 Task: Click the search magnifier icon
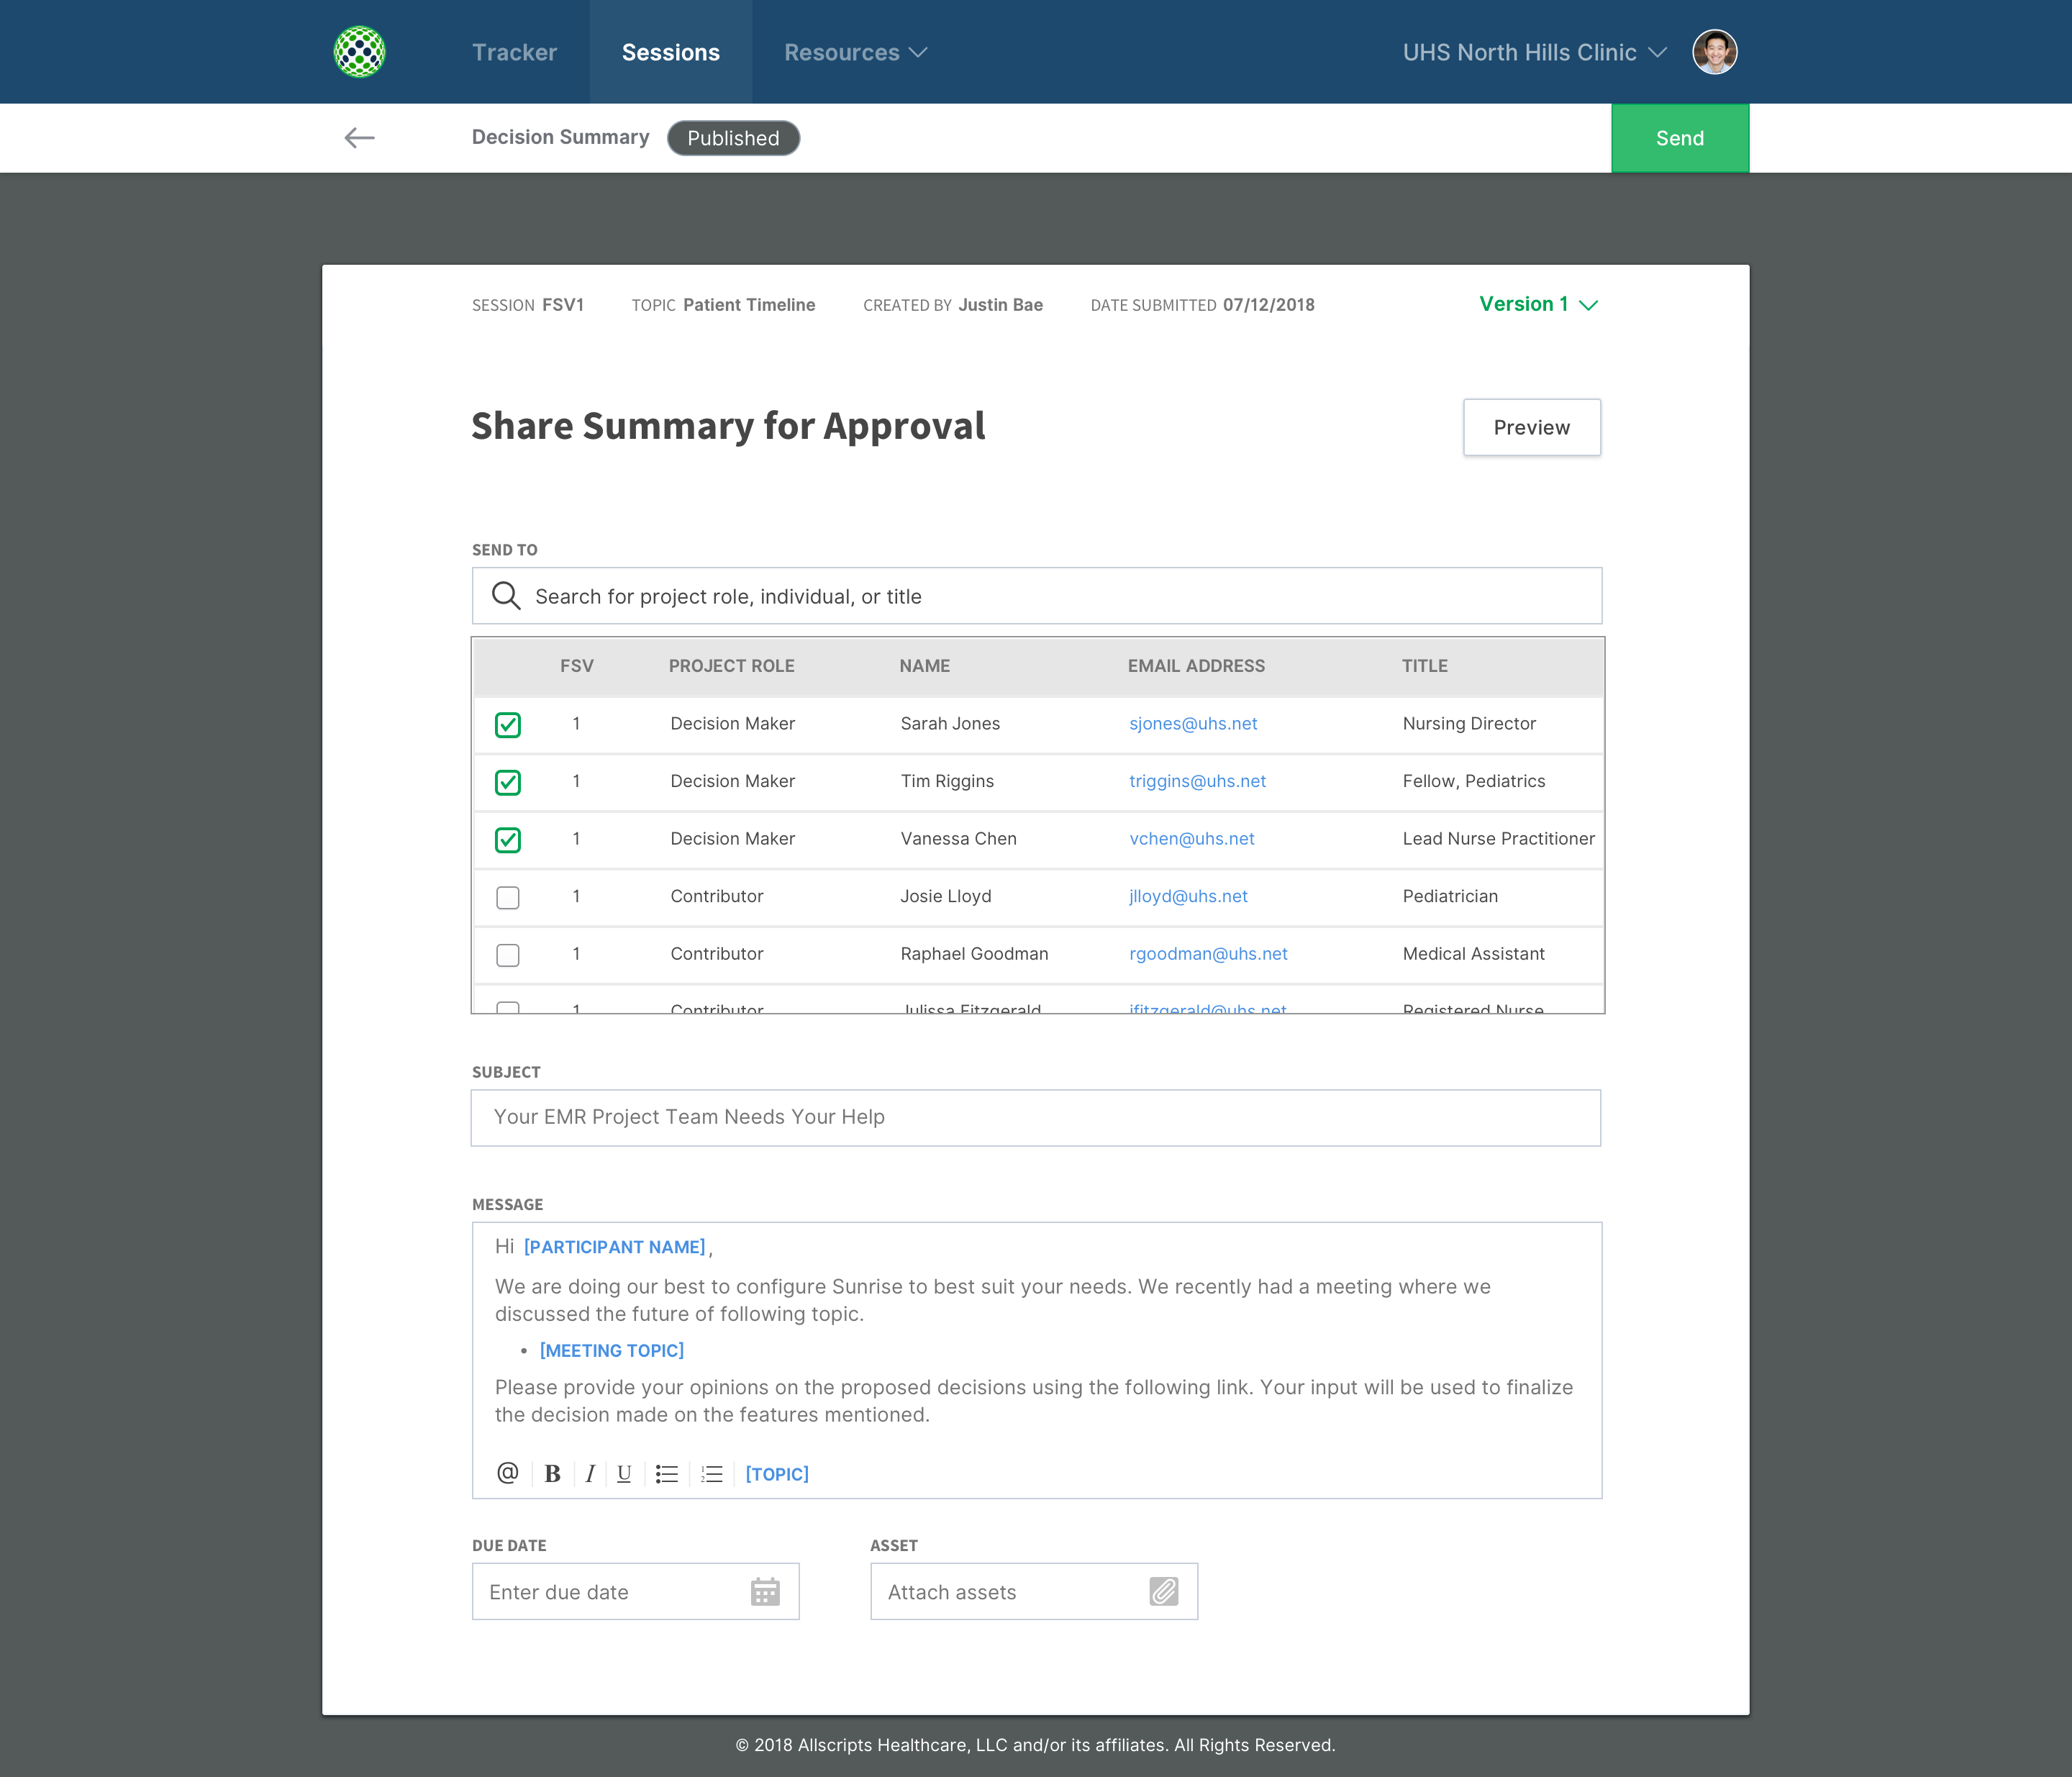coord(506,596)
